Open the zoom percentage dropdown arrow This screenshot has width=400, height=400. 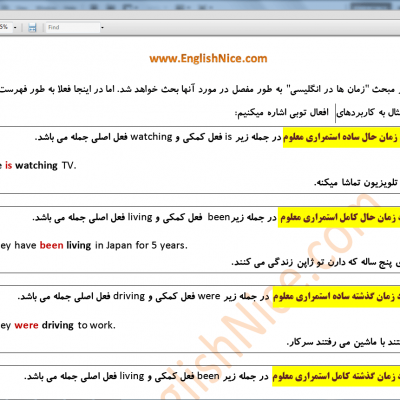[x=15, y=28]
